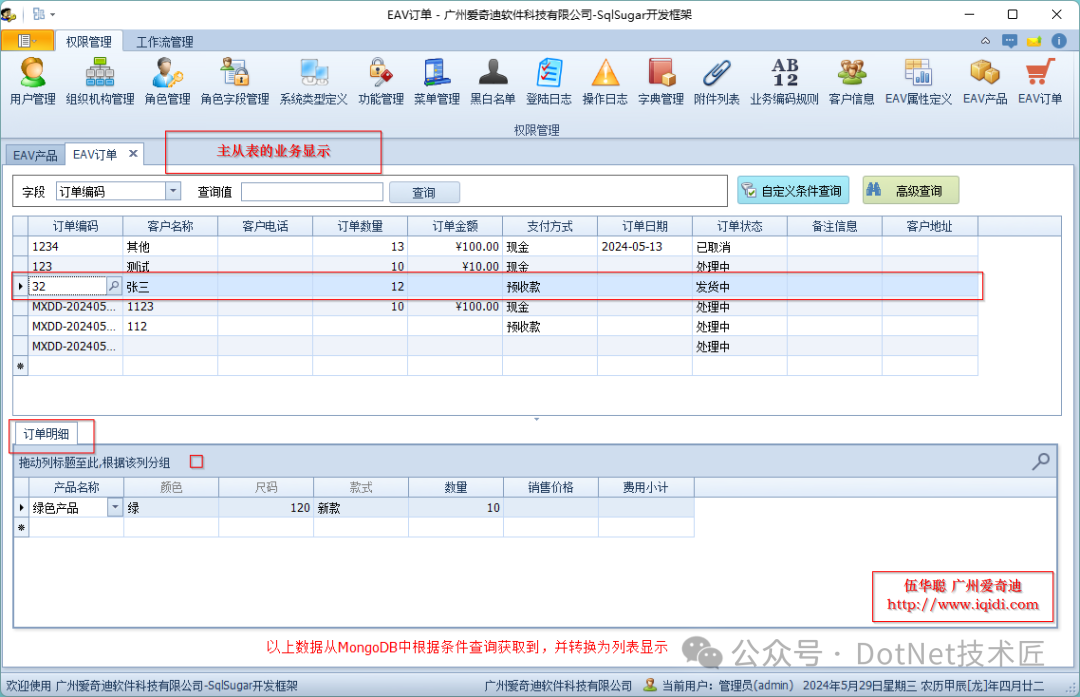
Task: Close the EAV订单 tab
Action: (133, 154)
